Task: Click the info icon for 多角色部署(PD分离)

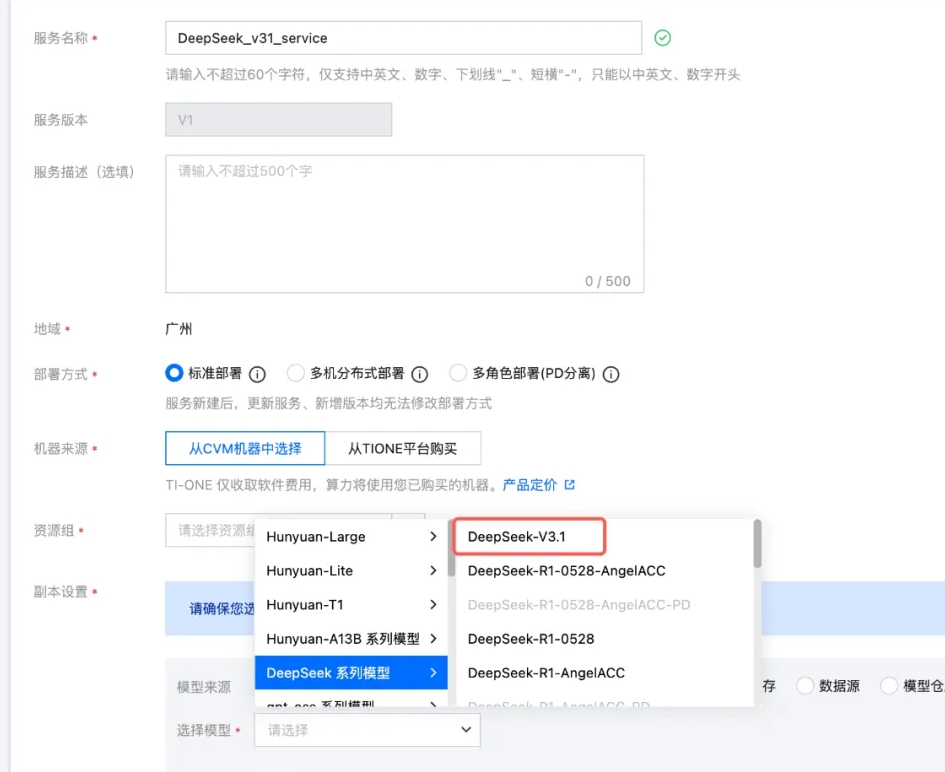Action: click(609, 374)
